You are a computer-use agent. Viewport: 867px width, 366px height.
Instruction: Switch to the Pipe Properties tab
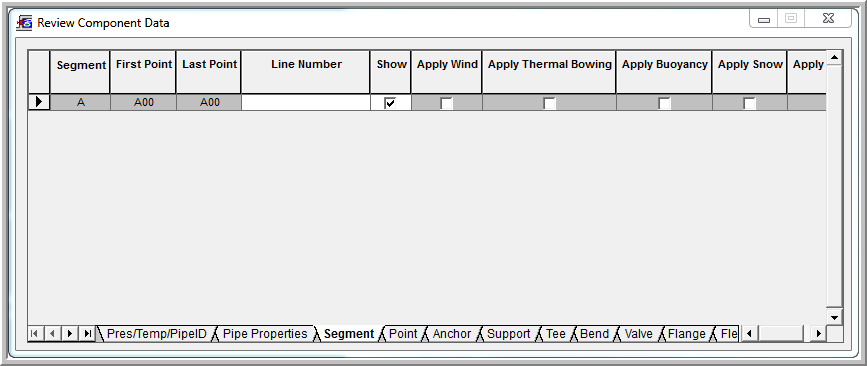(x=265, y=334)
